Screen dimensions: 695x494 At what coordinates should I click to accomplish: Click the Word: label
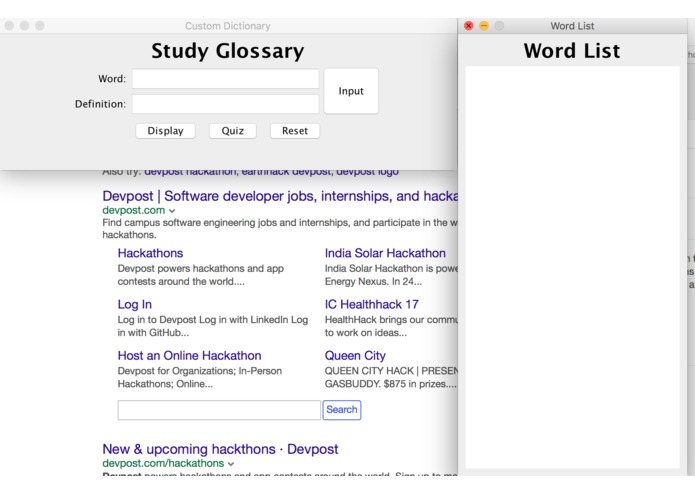[x=112, y=79]
